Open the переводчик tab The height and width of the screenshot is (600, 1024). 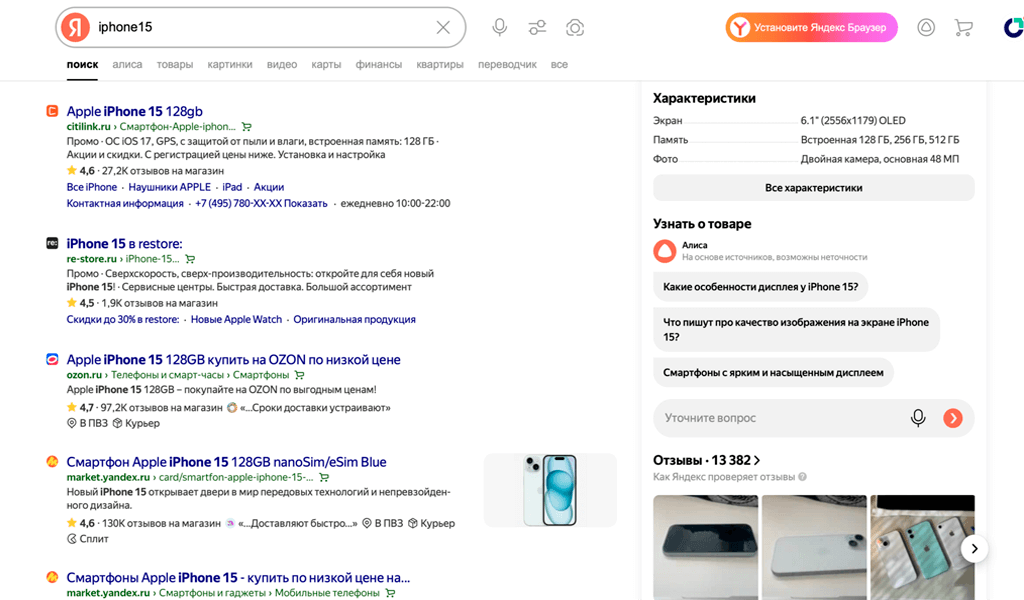[507, 65]
